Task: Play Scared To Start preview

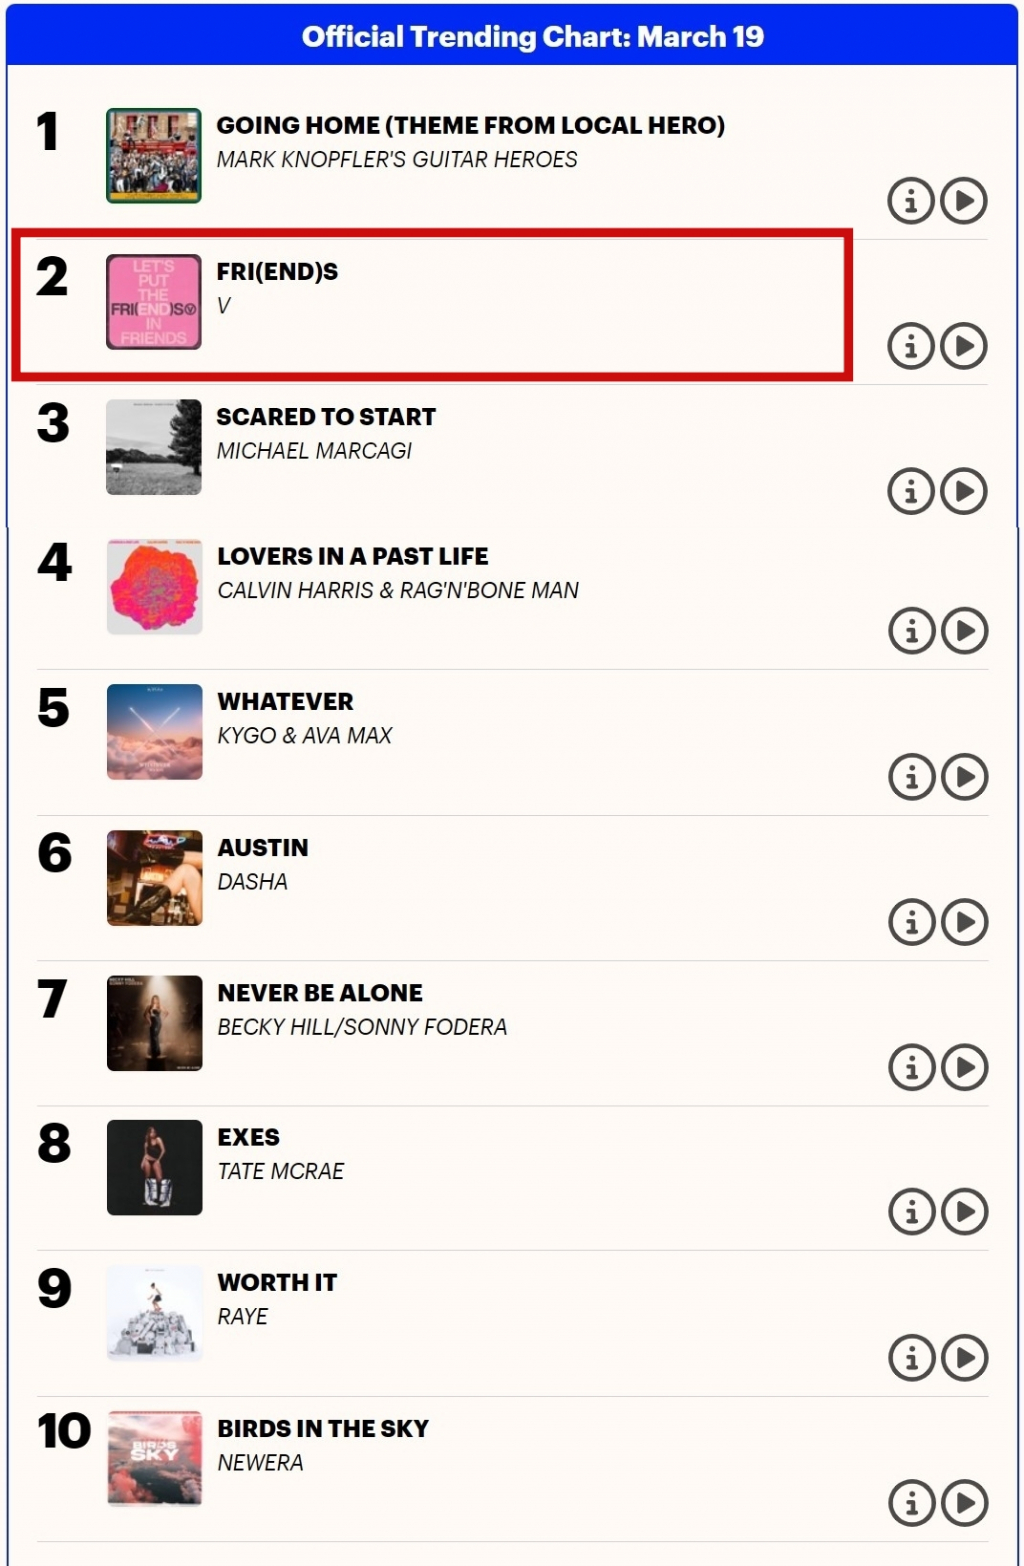Action: click(964, 491)
